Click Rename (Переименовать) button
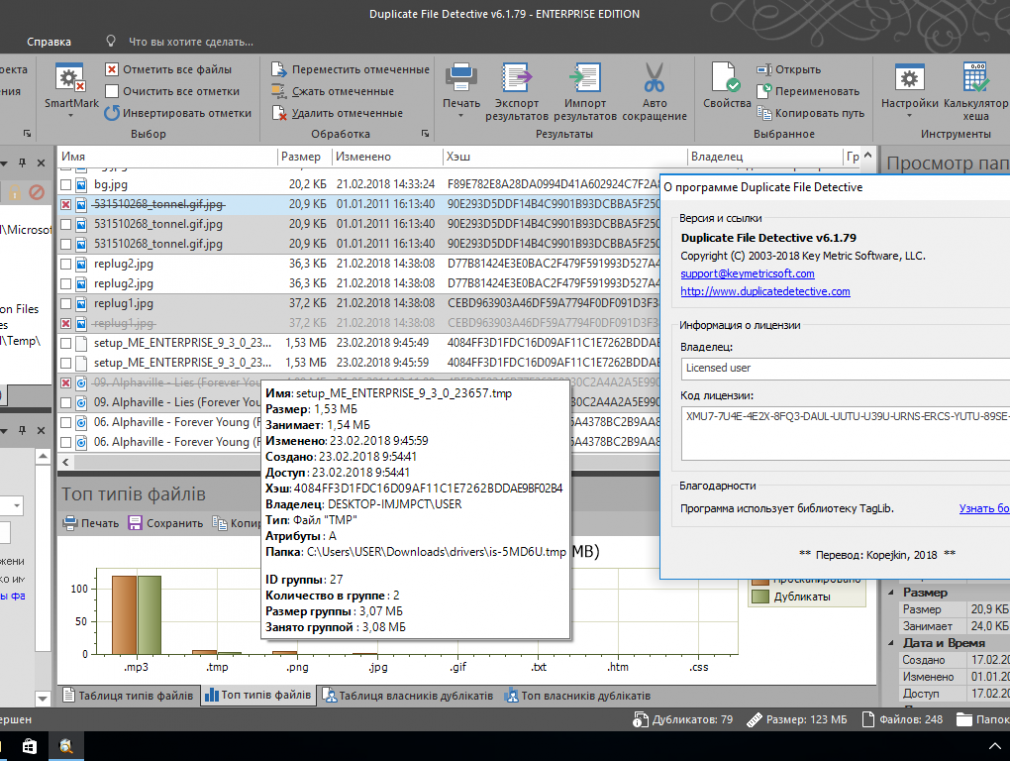1010x761 pixels. click(x=808, y=92)
